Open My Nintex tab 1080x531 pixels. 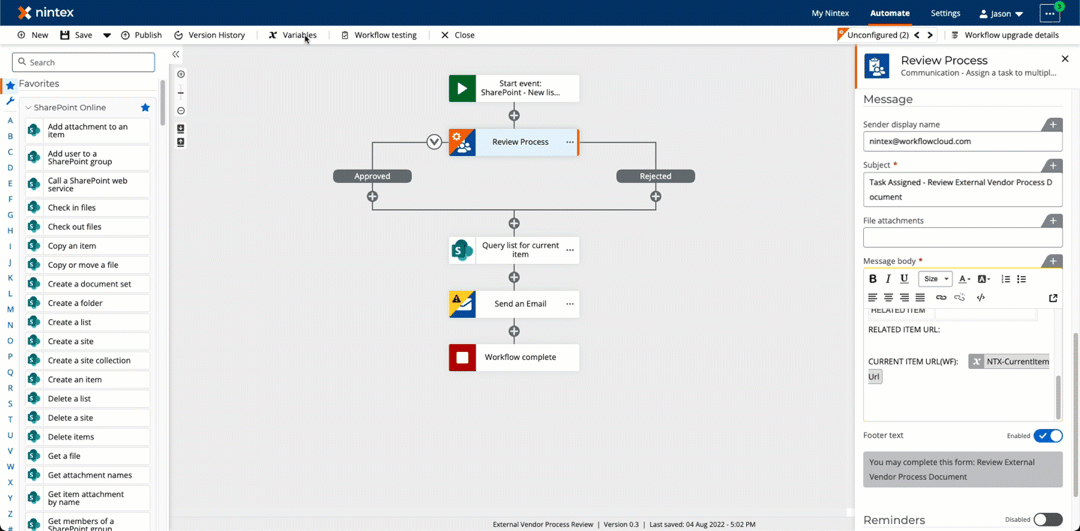[830, 13]
